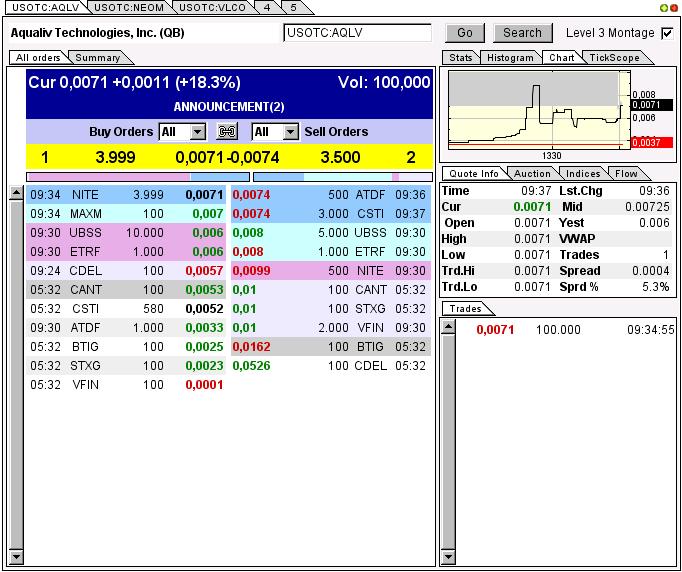Toggle the Level 3 Montage checkbox
This screenshot has width=682, height=572.
pos(667,33)
